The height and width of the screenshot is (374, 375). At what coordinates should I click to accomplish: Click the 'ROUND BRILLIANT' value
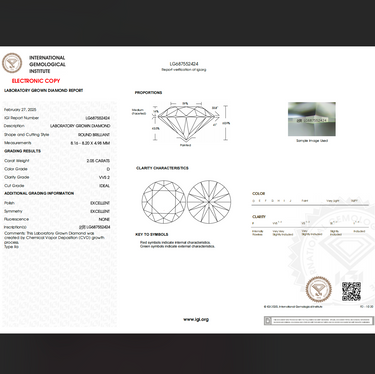94,135
